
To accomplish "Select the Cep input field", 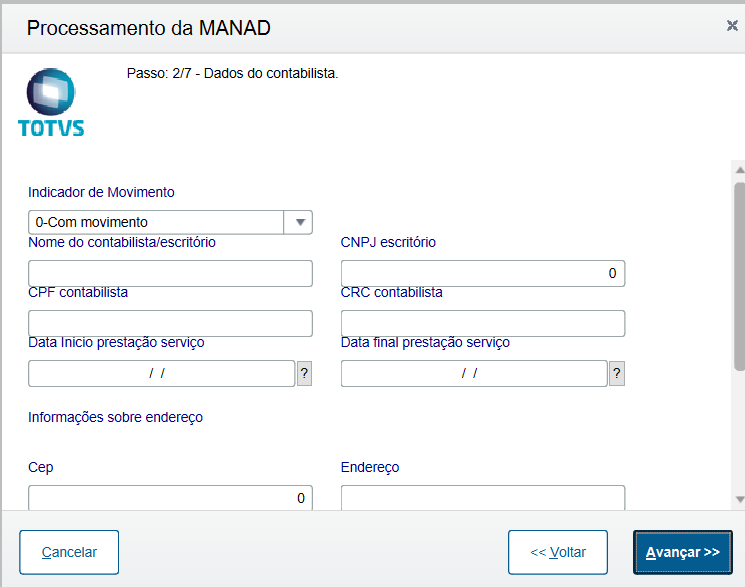I will pos(170,497).
